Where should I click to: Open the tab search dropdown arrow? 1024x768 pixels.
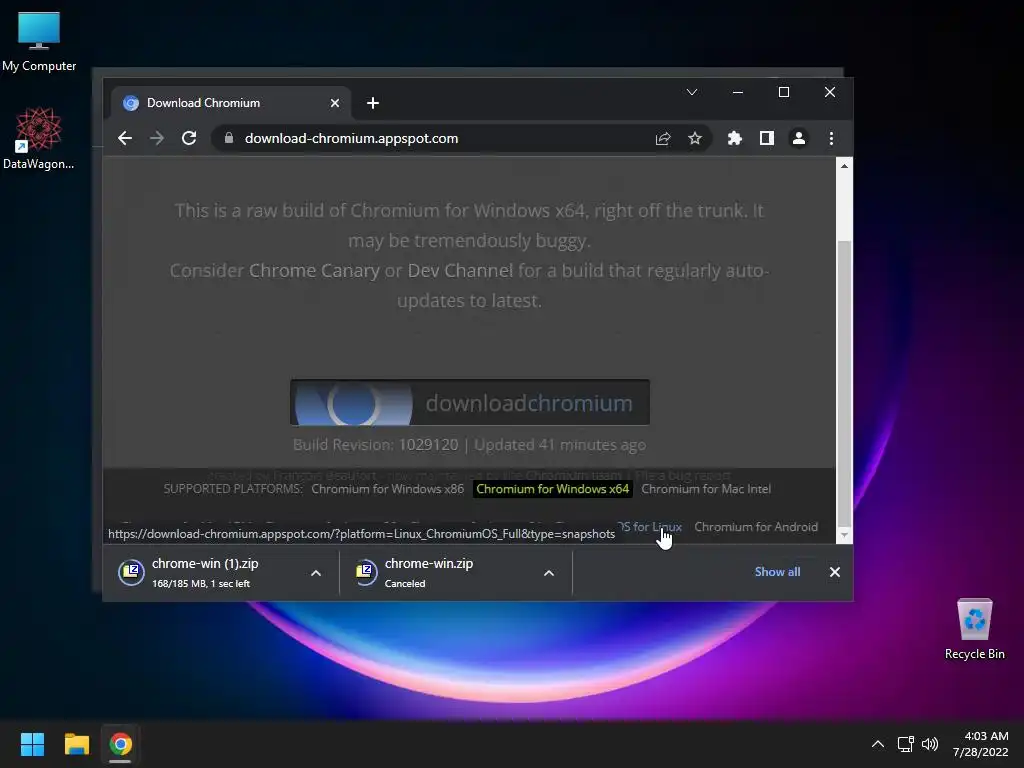click(x=692, y=92)
